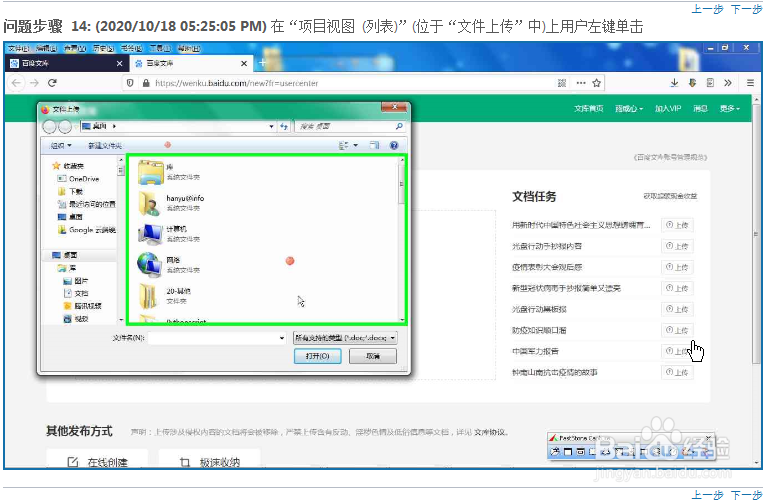Click 上传 for 疫情表彰大会观后感
Screen dimensions: 775x500
tap(677, 267)
